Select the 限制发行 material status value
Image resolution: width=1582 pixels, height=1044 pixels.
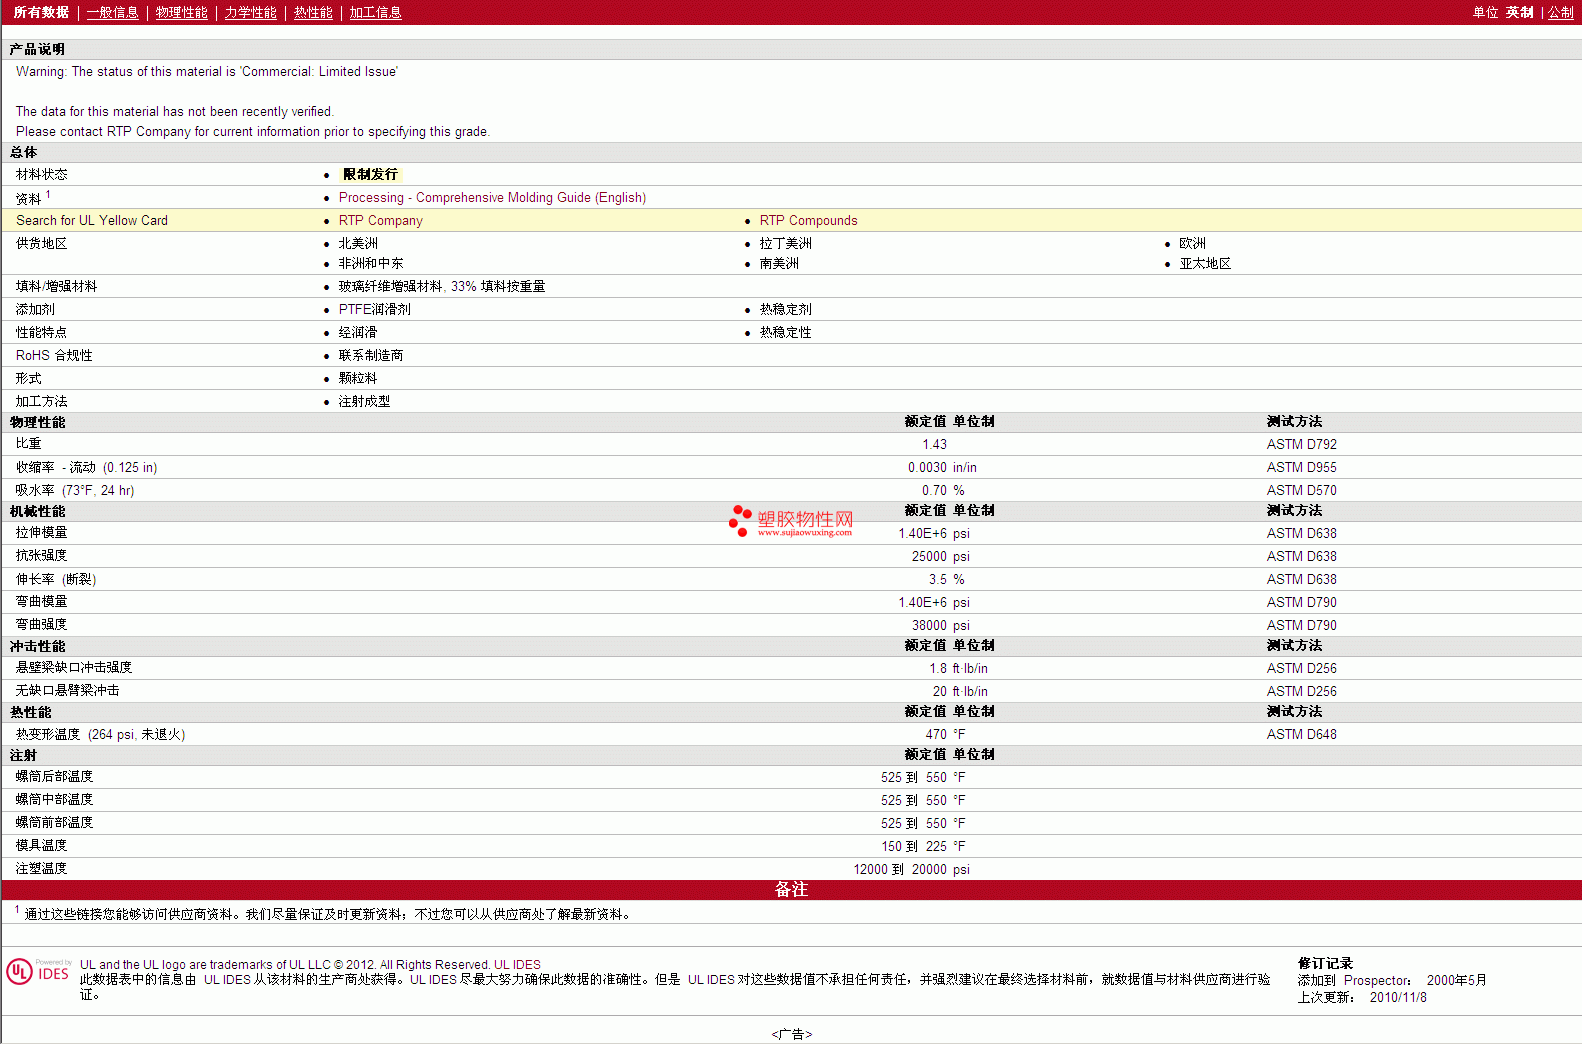pyautogui.click(x=370, y=174)
